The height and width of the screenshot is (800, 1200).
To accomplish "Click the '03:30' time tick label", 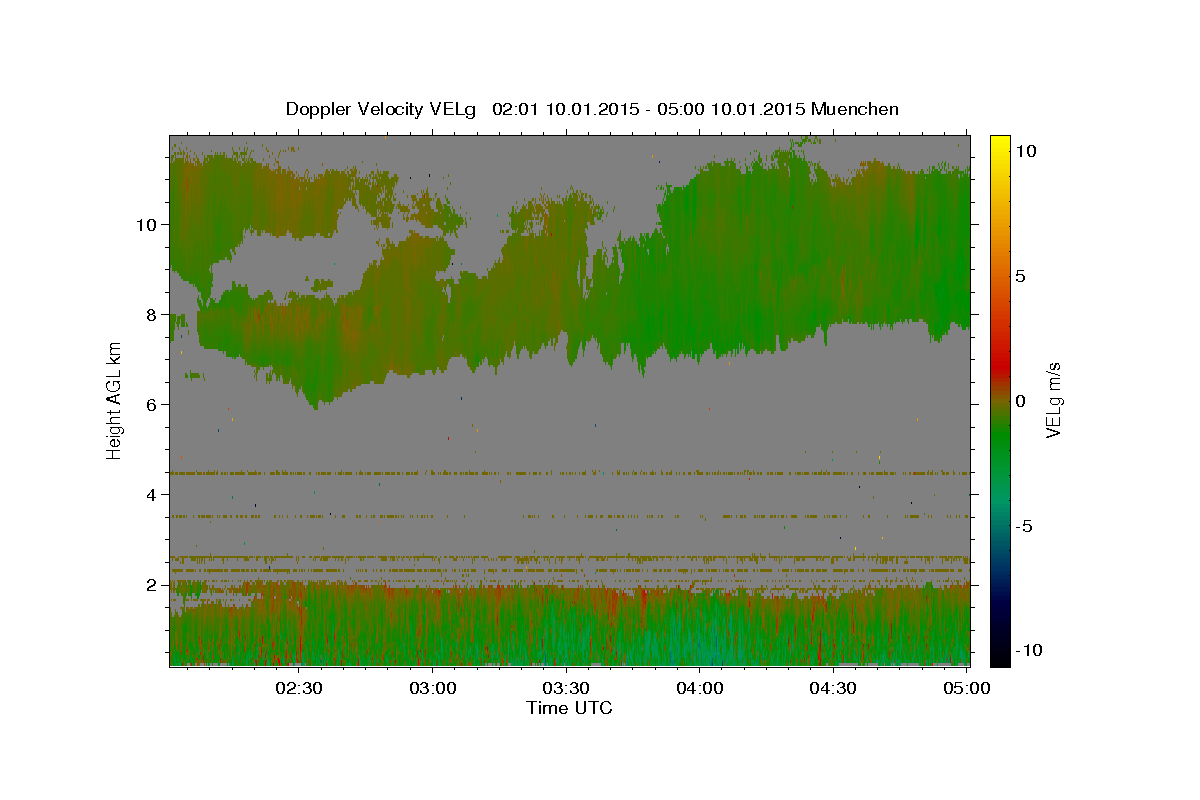I will [567, 688].
